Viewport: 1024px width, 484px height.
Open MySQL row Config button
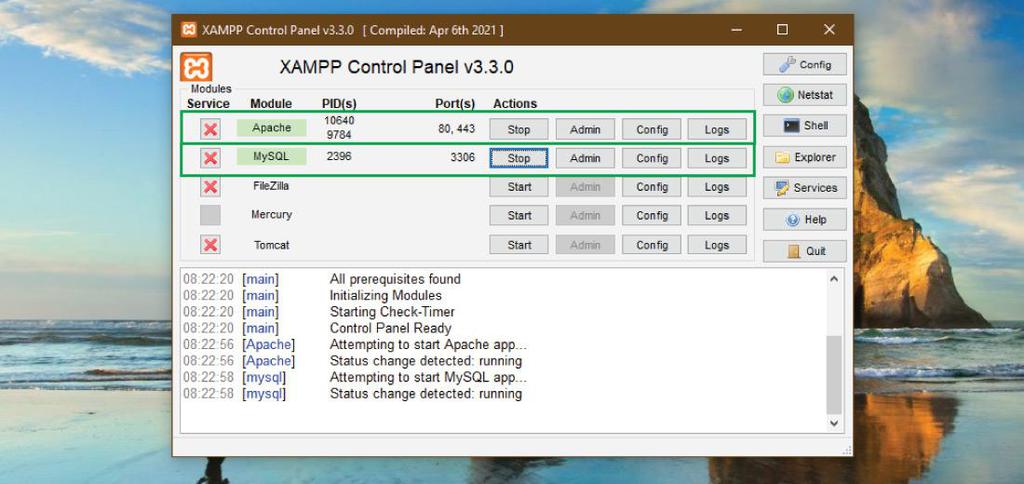tap(652, 158)
